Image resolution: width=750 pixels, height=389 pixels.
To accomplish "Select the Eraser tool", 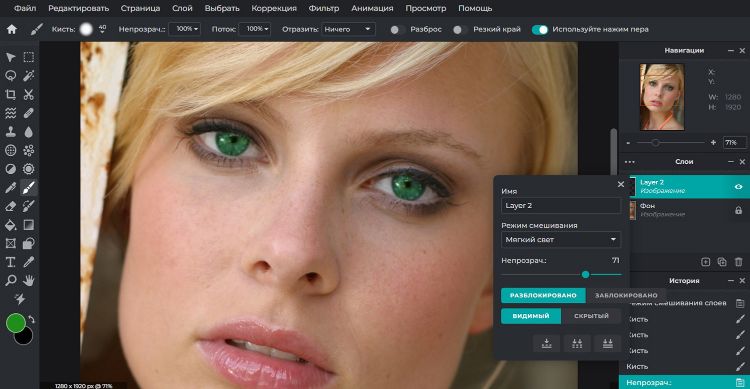I will click(x=11, y=206).
